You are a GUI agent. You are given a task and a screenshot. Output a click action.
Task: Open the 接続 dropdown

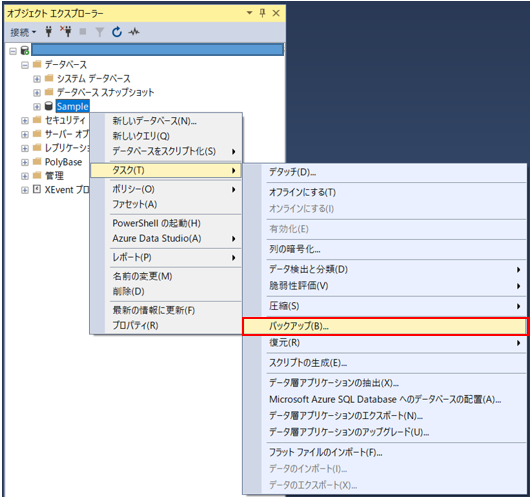click(23, 32)
